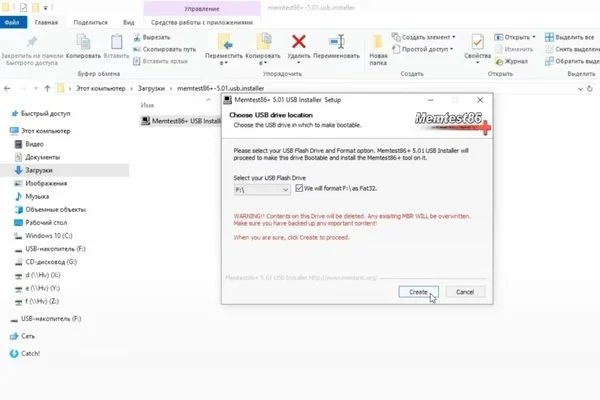
Task: Click Снять выделение in the ribbon
Action: (572, 49)
